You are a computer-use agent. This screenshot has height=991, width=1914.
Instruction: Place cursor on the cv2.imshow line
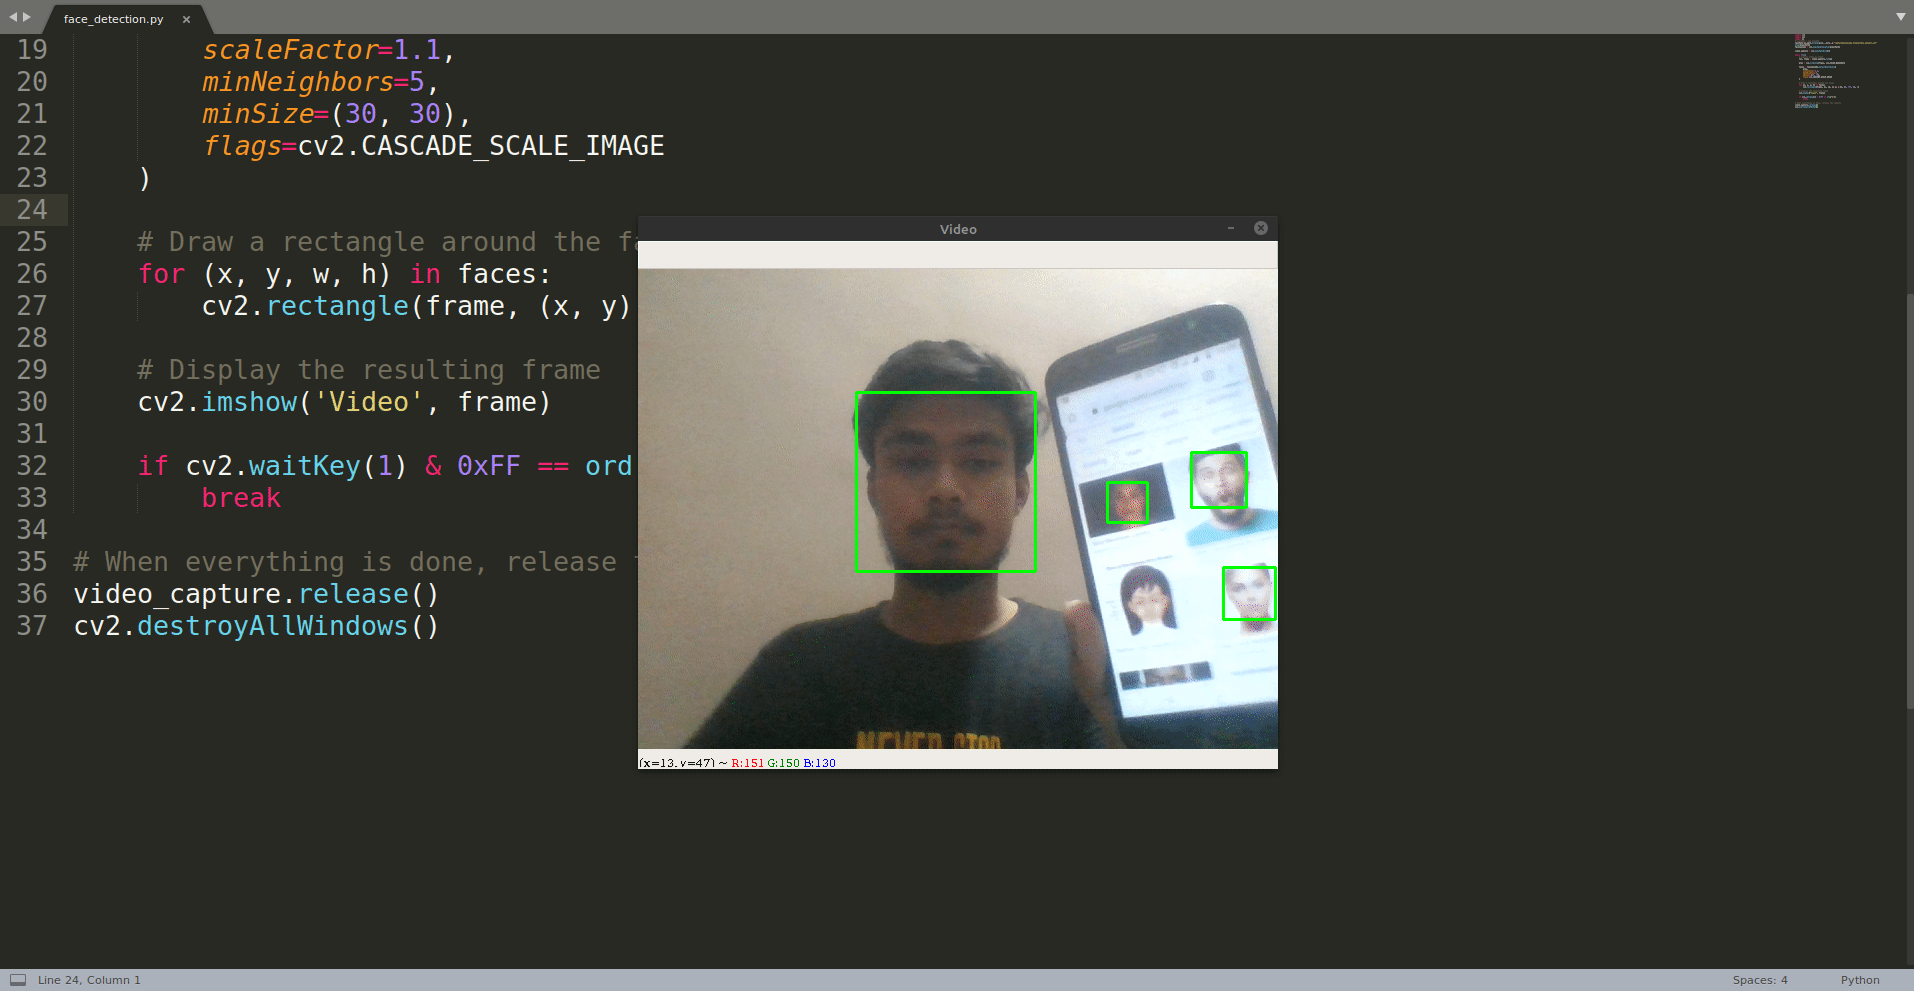(x=340, y=402)
